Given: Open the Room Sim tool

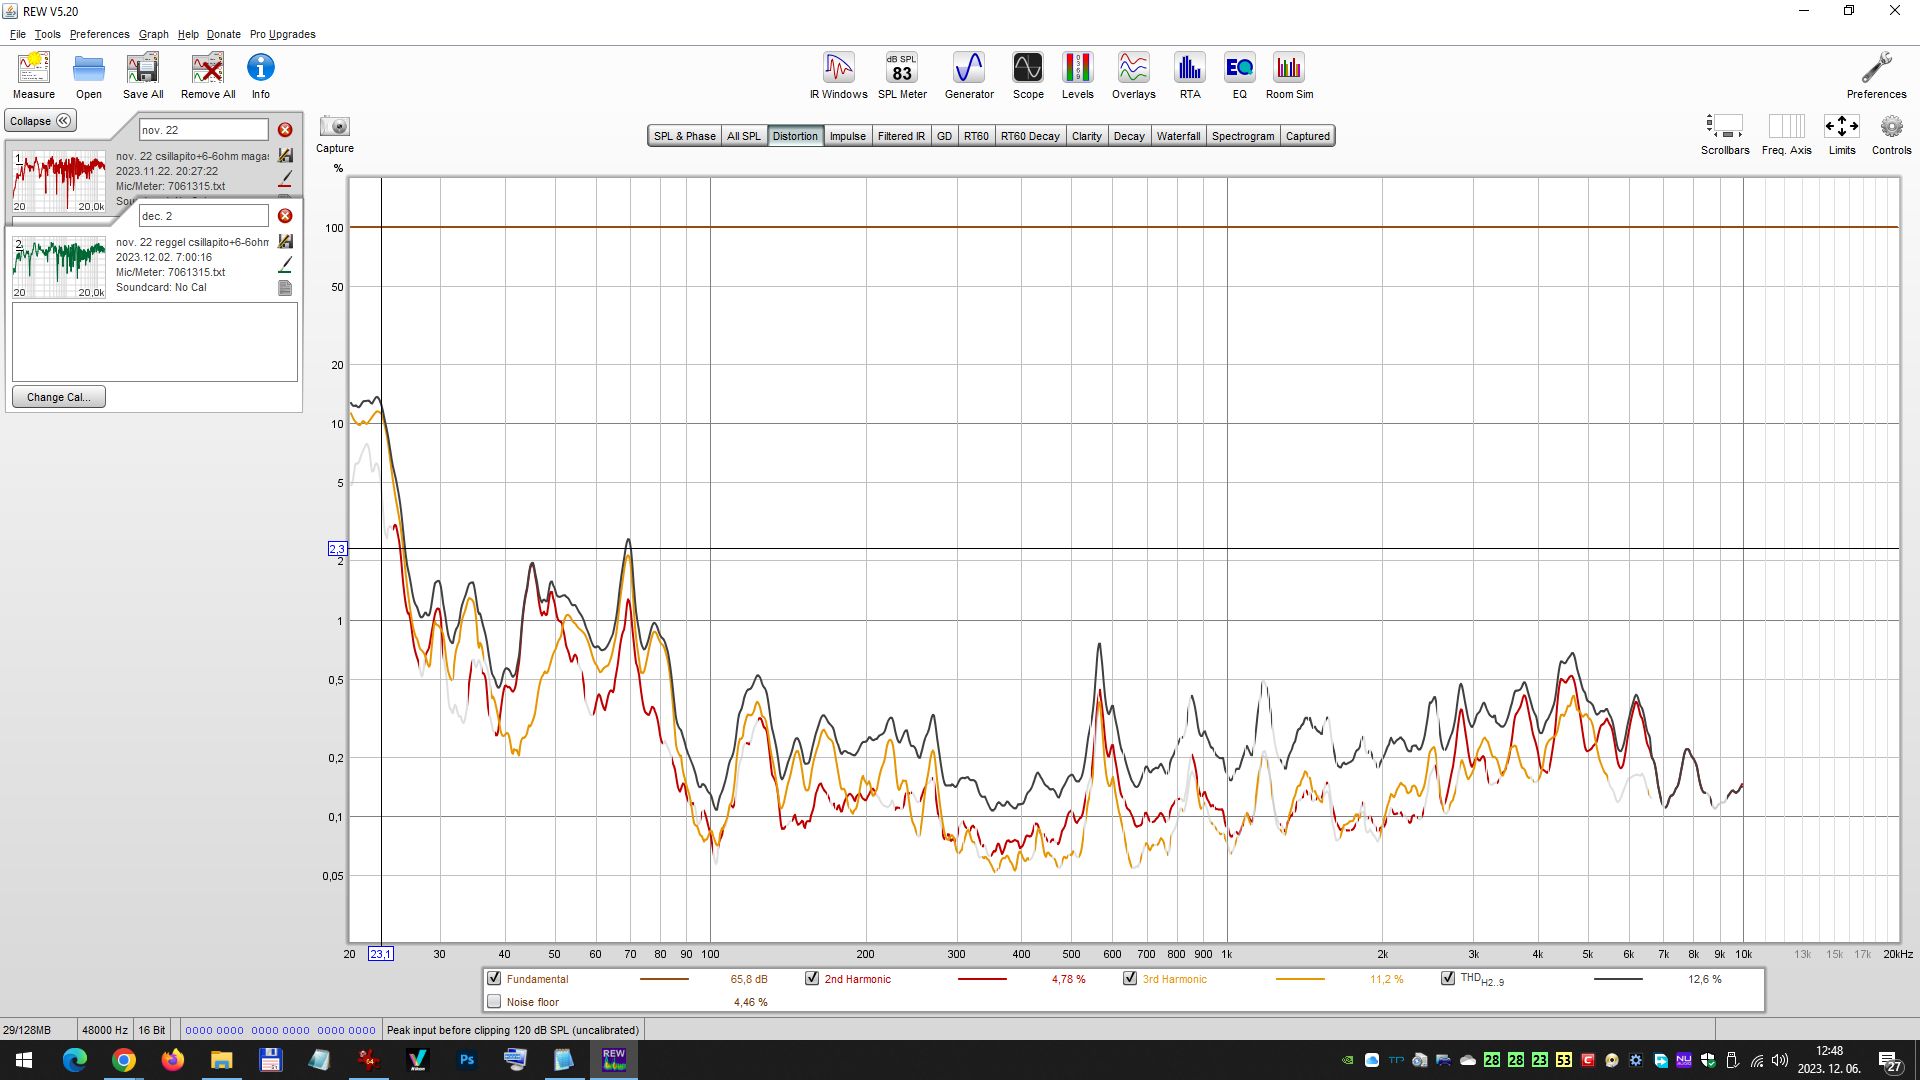Looking at the screenshot, I should 1289,76.
